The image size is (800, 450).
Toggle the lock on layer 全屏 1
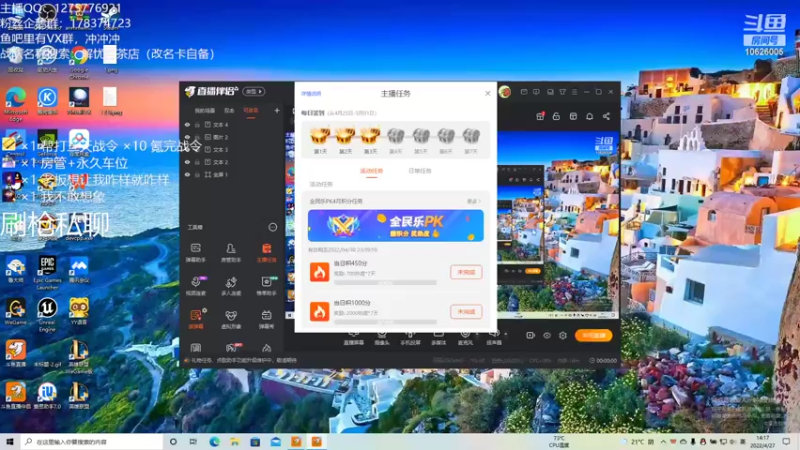197,174
